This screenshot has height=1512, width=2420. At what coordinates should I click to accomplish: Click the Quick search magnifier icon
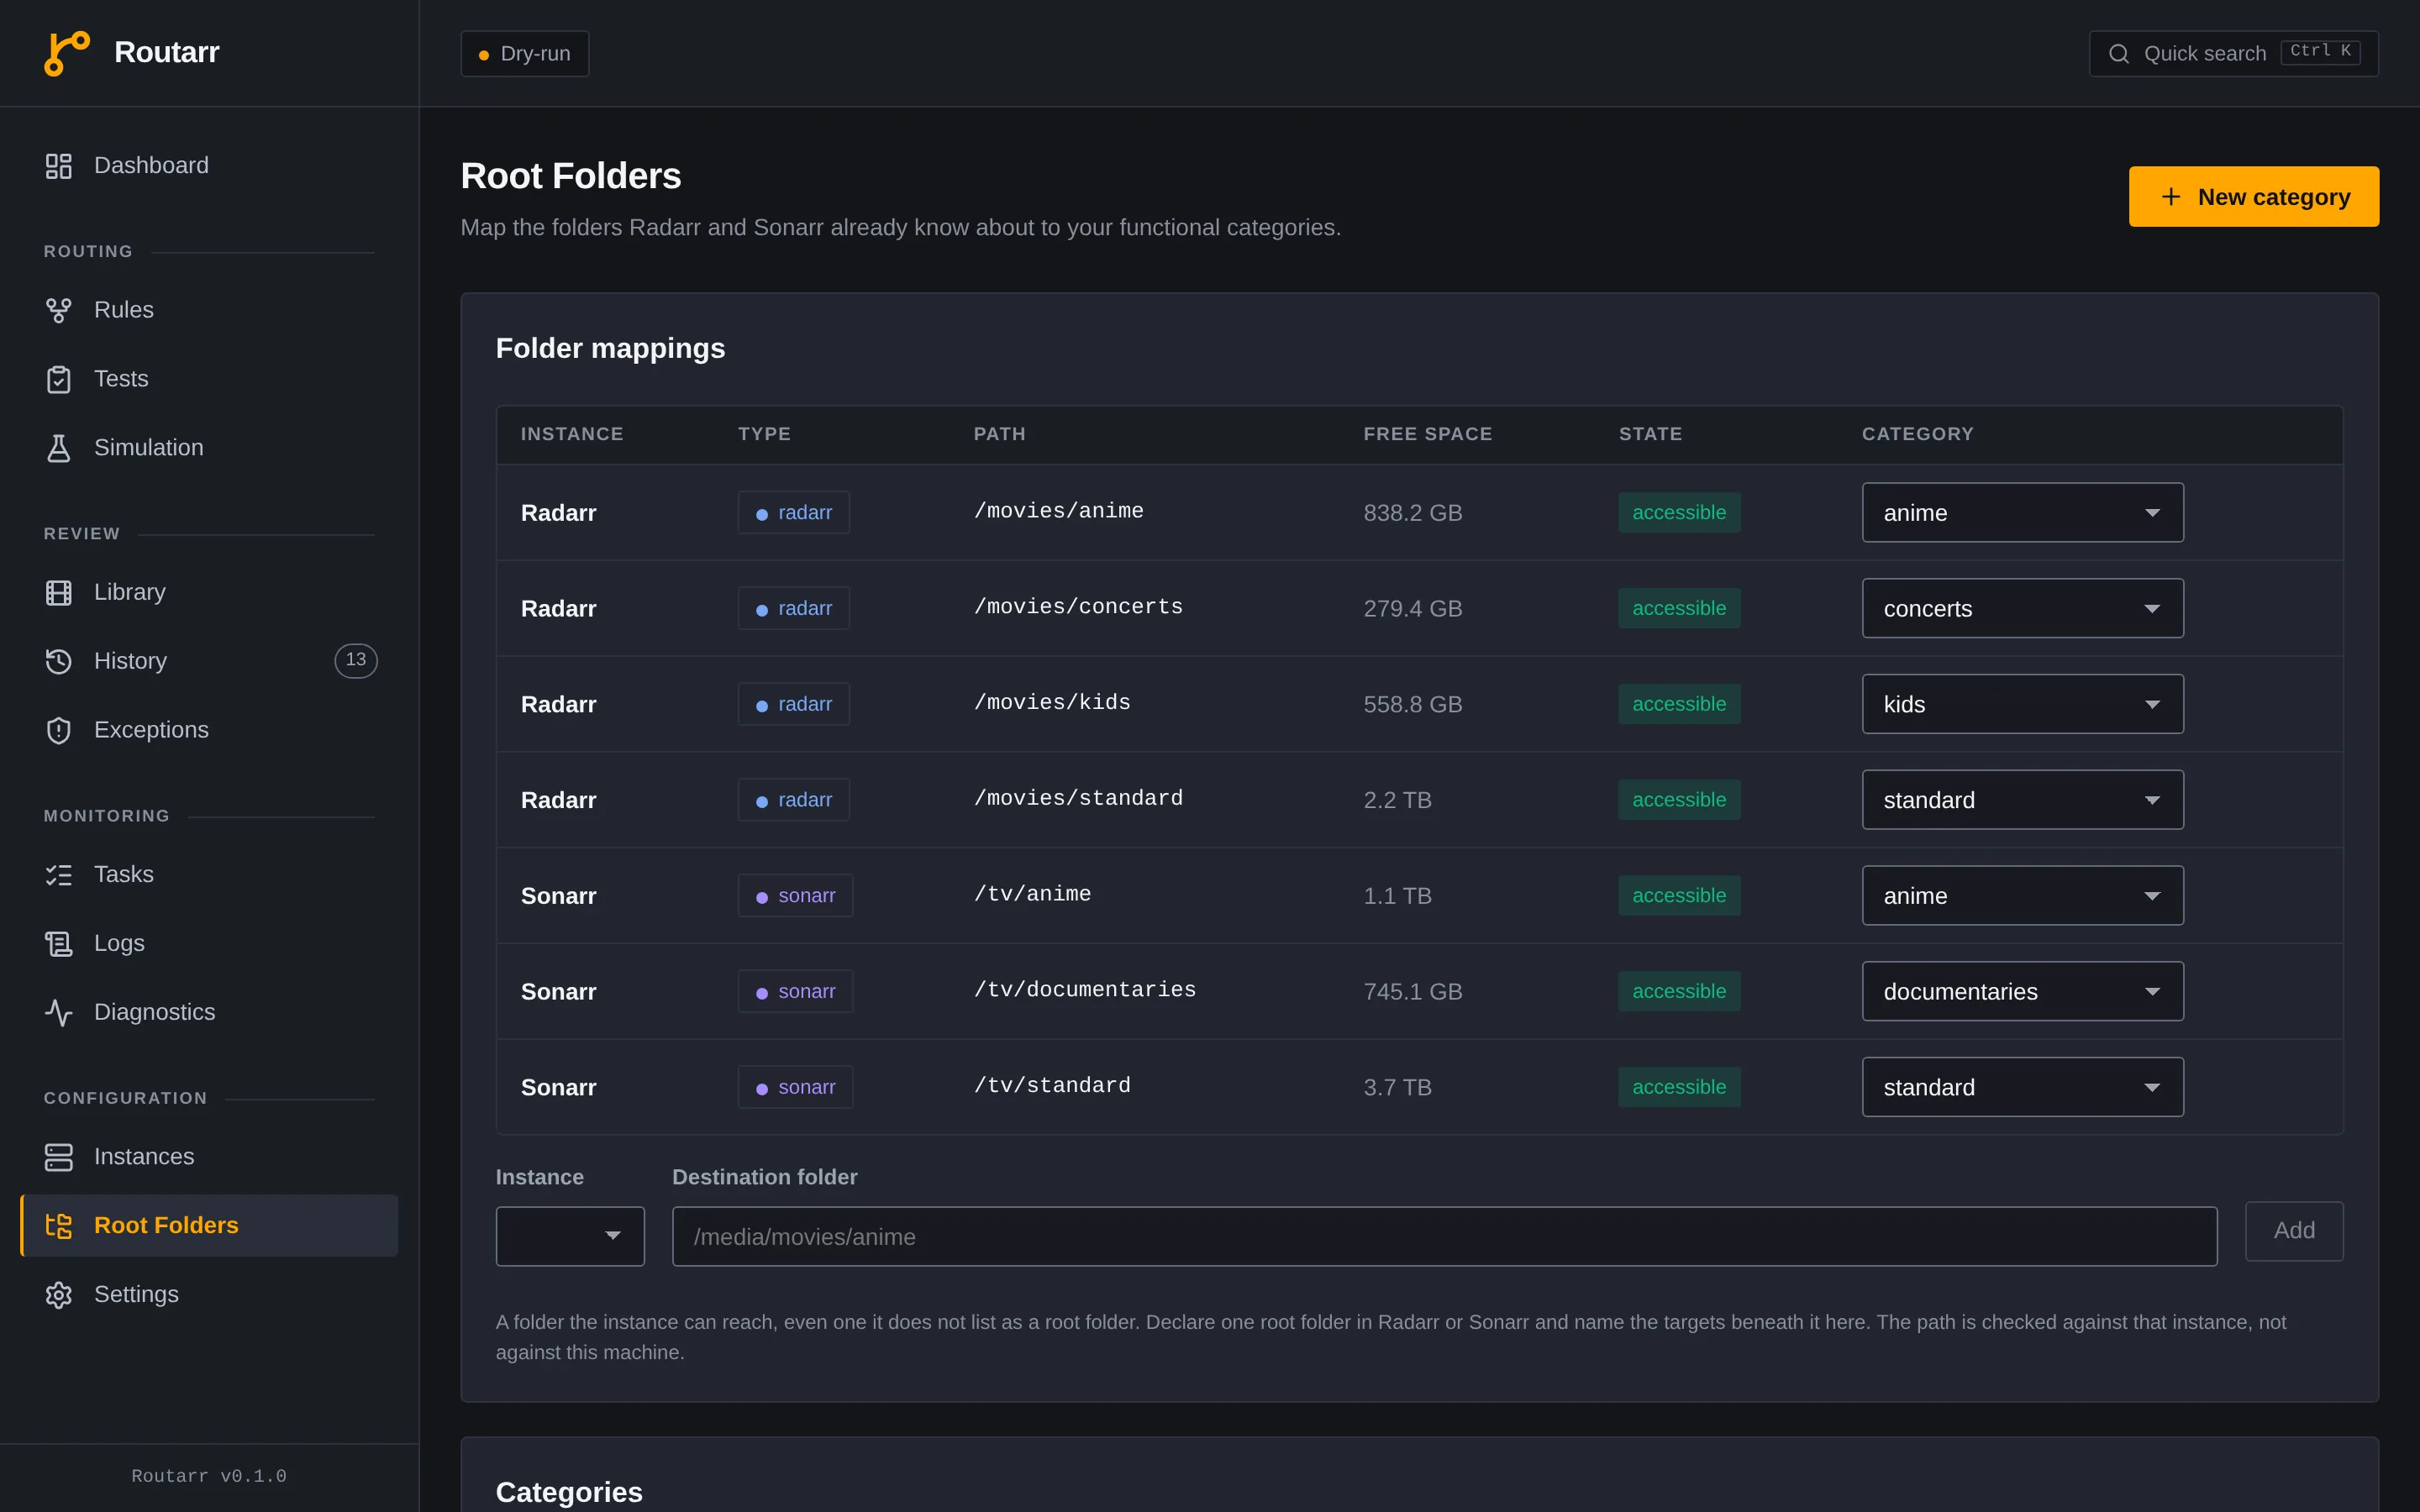(2118, 54)
